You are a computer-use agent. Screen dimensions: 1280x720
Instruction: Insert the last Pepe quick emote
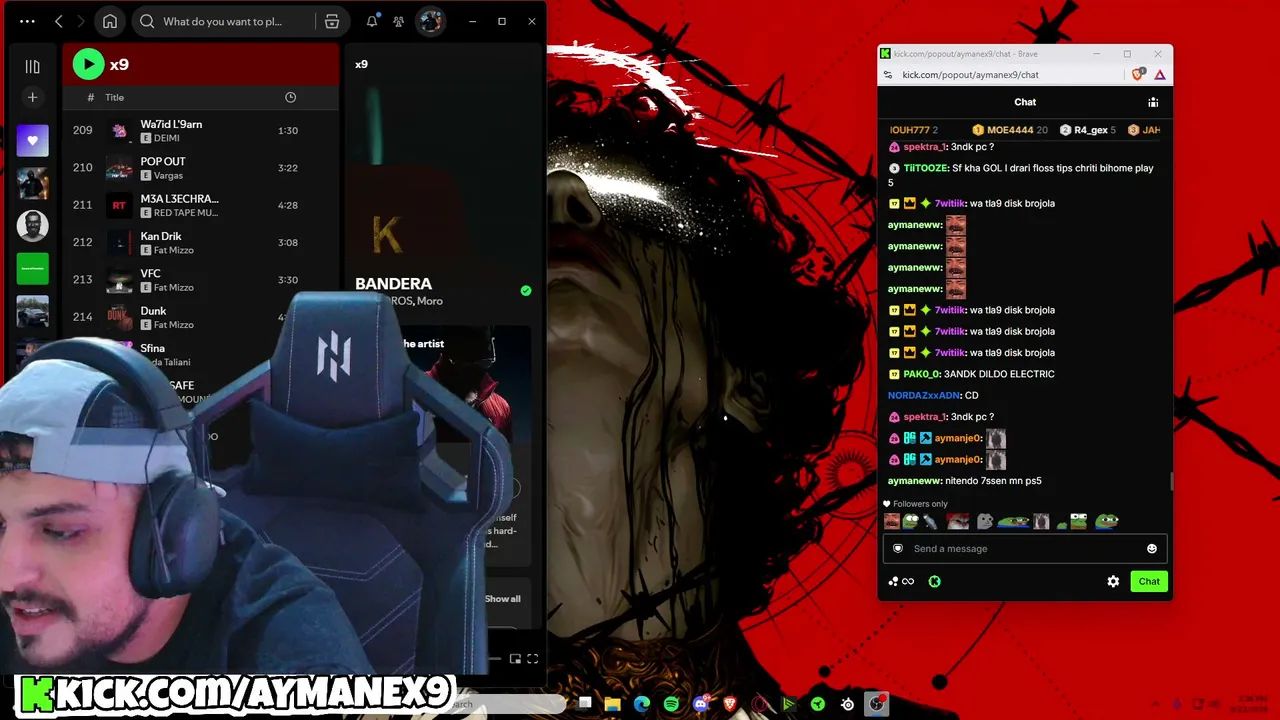[x=1106, y=521]
